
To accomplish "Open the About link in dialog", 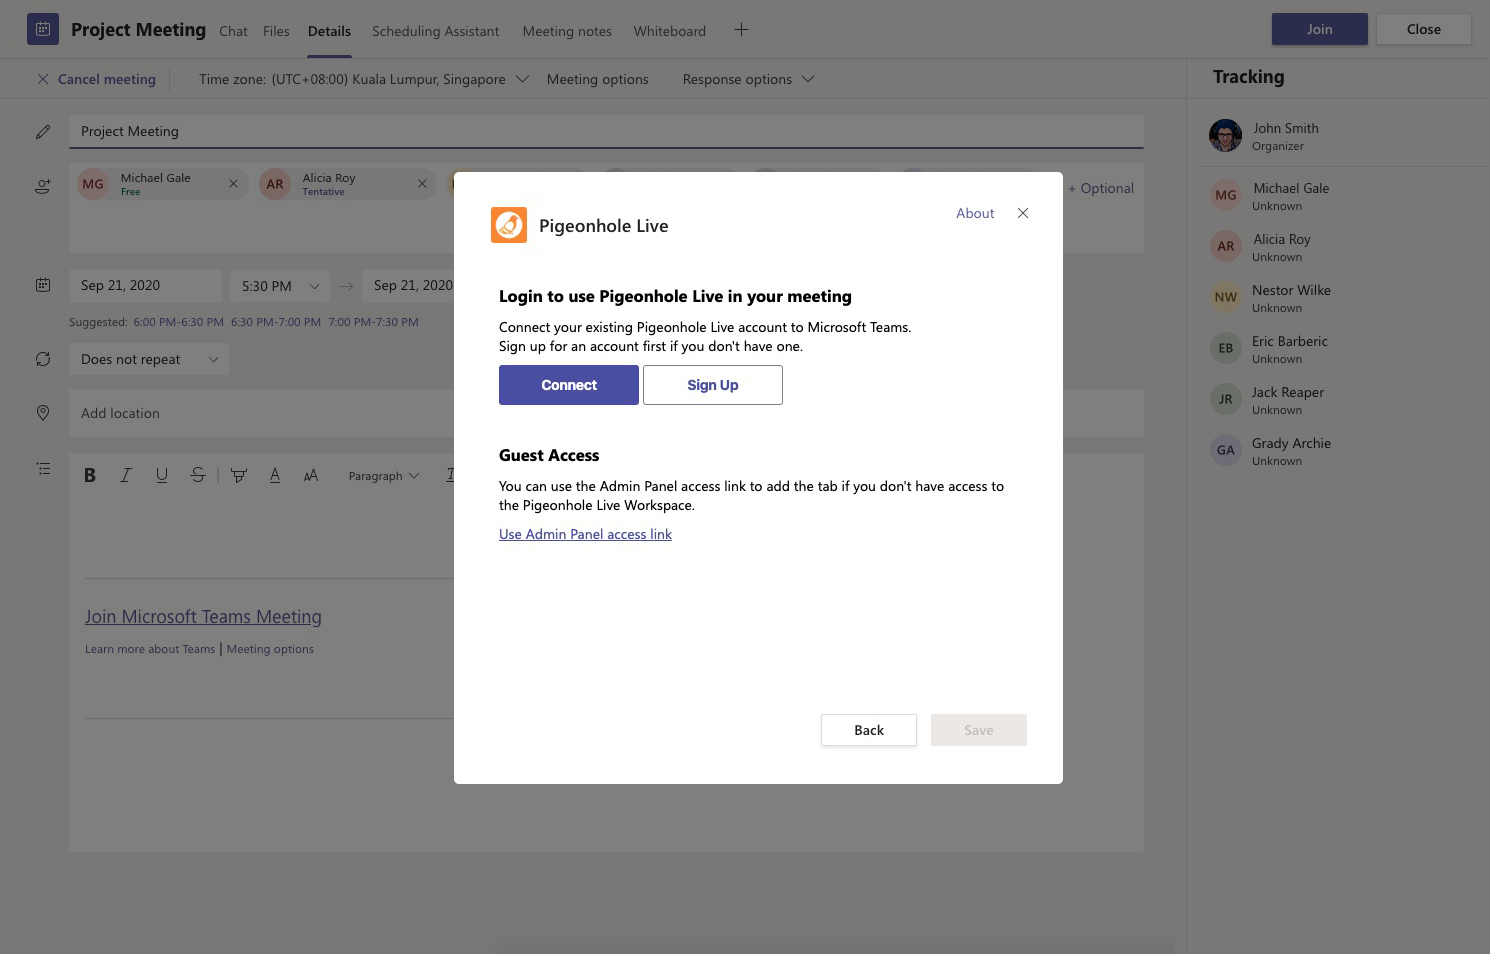I will [975, 213].
